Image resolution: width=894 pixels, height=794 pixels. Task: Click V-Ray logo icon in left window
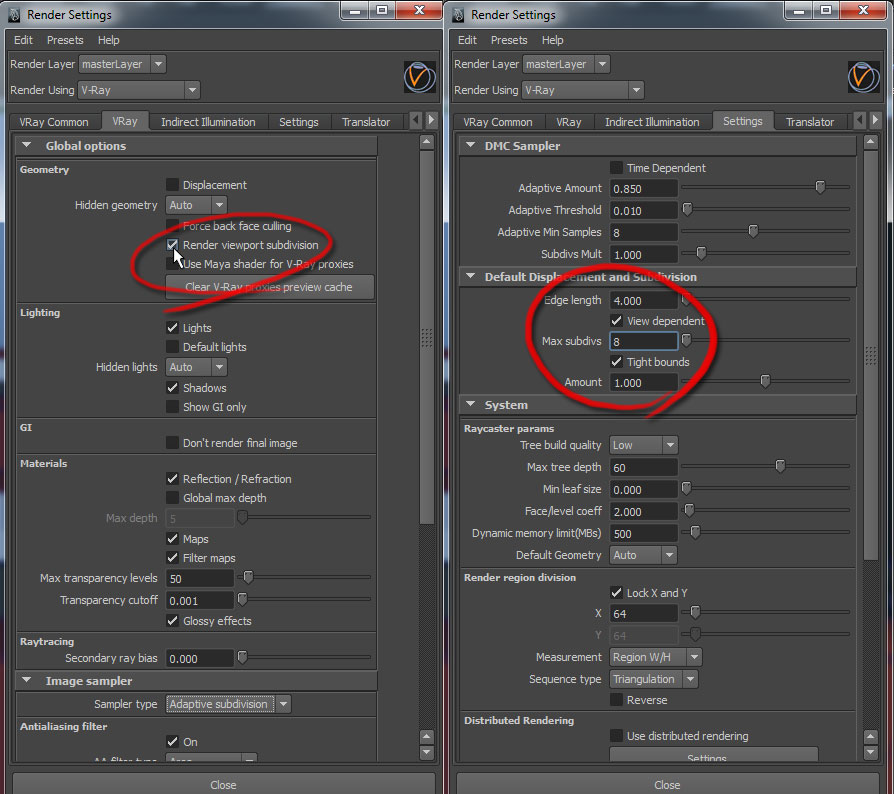420,77
